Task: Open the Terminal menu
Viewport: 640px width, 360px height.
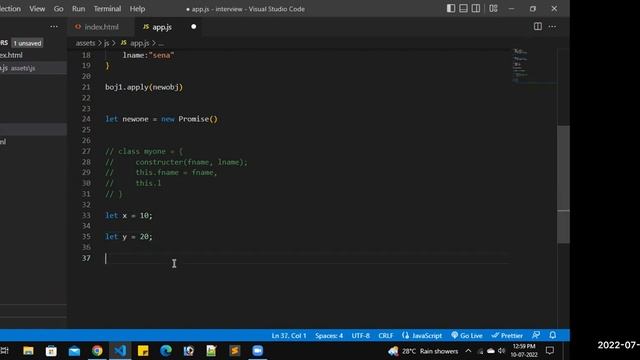Action: pos(107,9)
